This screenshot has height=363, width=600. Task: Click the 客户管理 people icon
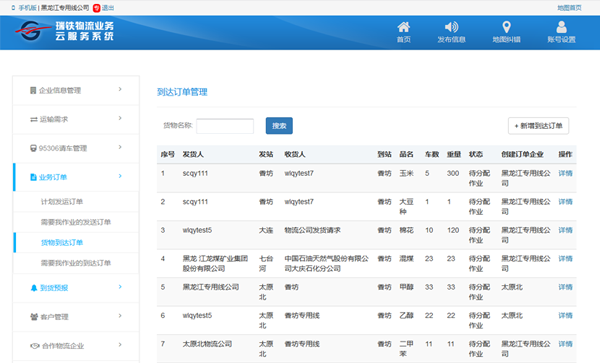tap(34, 317)
